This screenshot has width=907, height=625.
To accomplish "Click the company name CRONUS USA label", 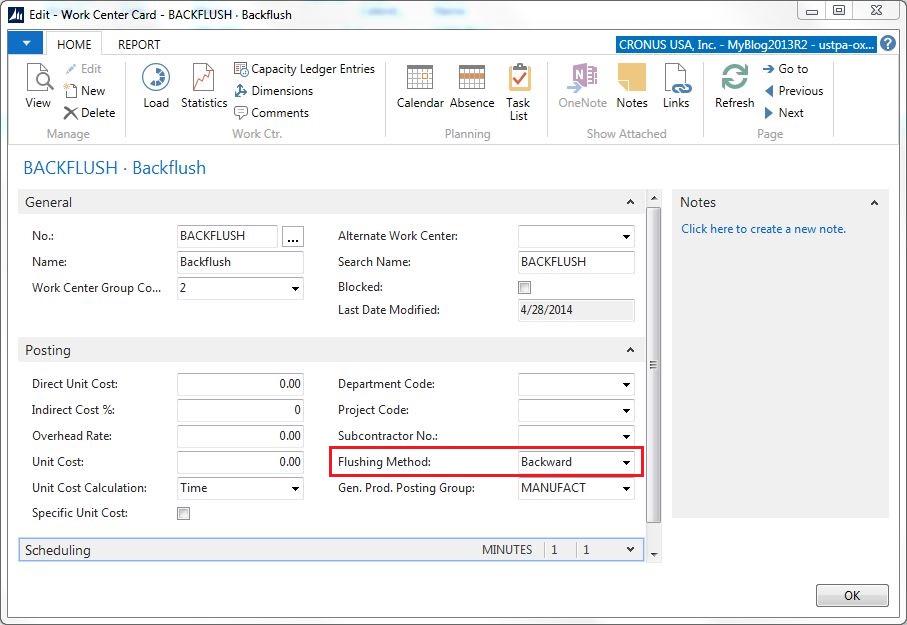I will pyautogui.click(x=746, y=45).
